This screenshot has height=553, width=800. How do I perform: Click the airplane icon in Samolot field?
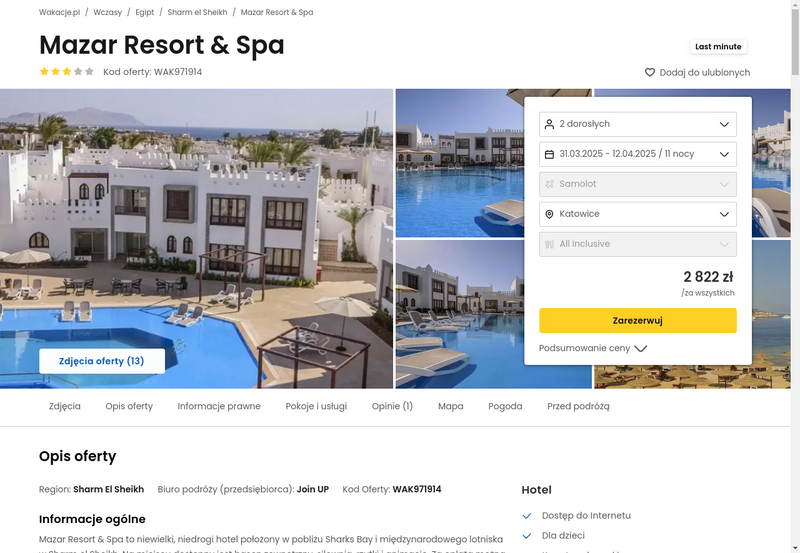pyautogui.click(x=549, y=184)
